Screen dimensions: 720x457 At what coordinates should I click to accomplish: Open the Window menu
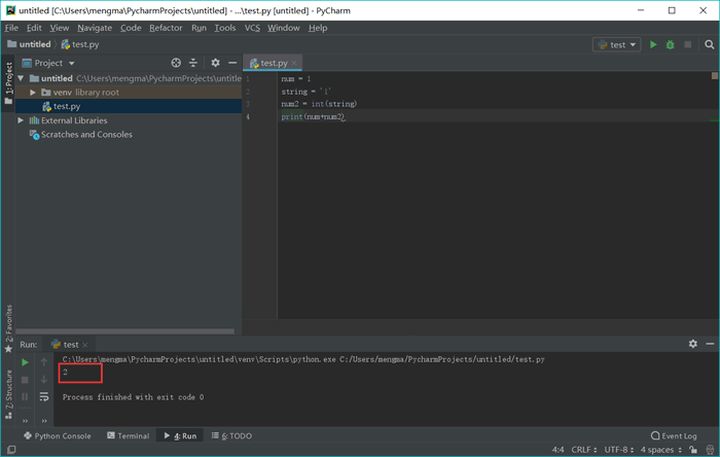point(284,28)
